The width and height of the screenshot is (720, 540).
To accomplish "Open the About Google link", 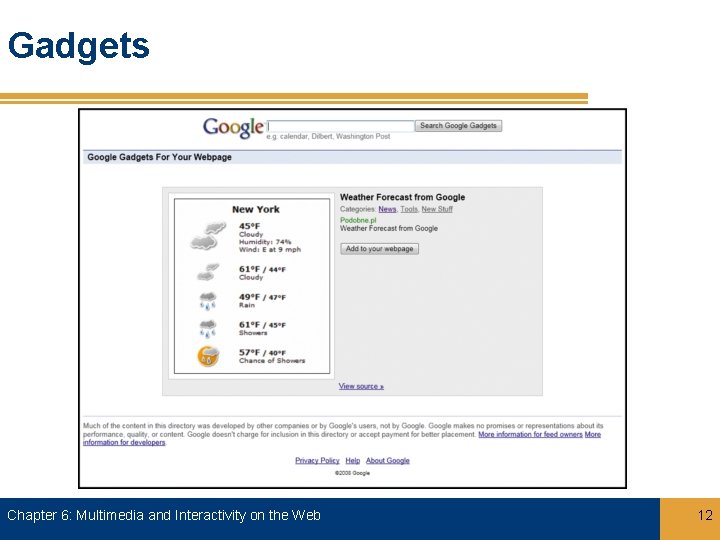I will pyautogui.click(x=388, y=460).
